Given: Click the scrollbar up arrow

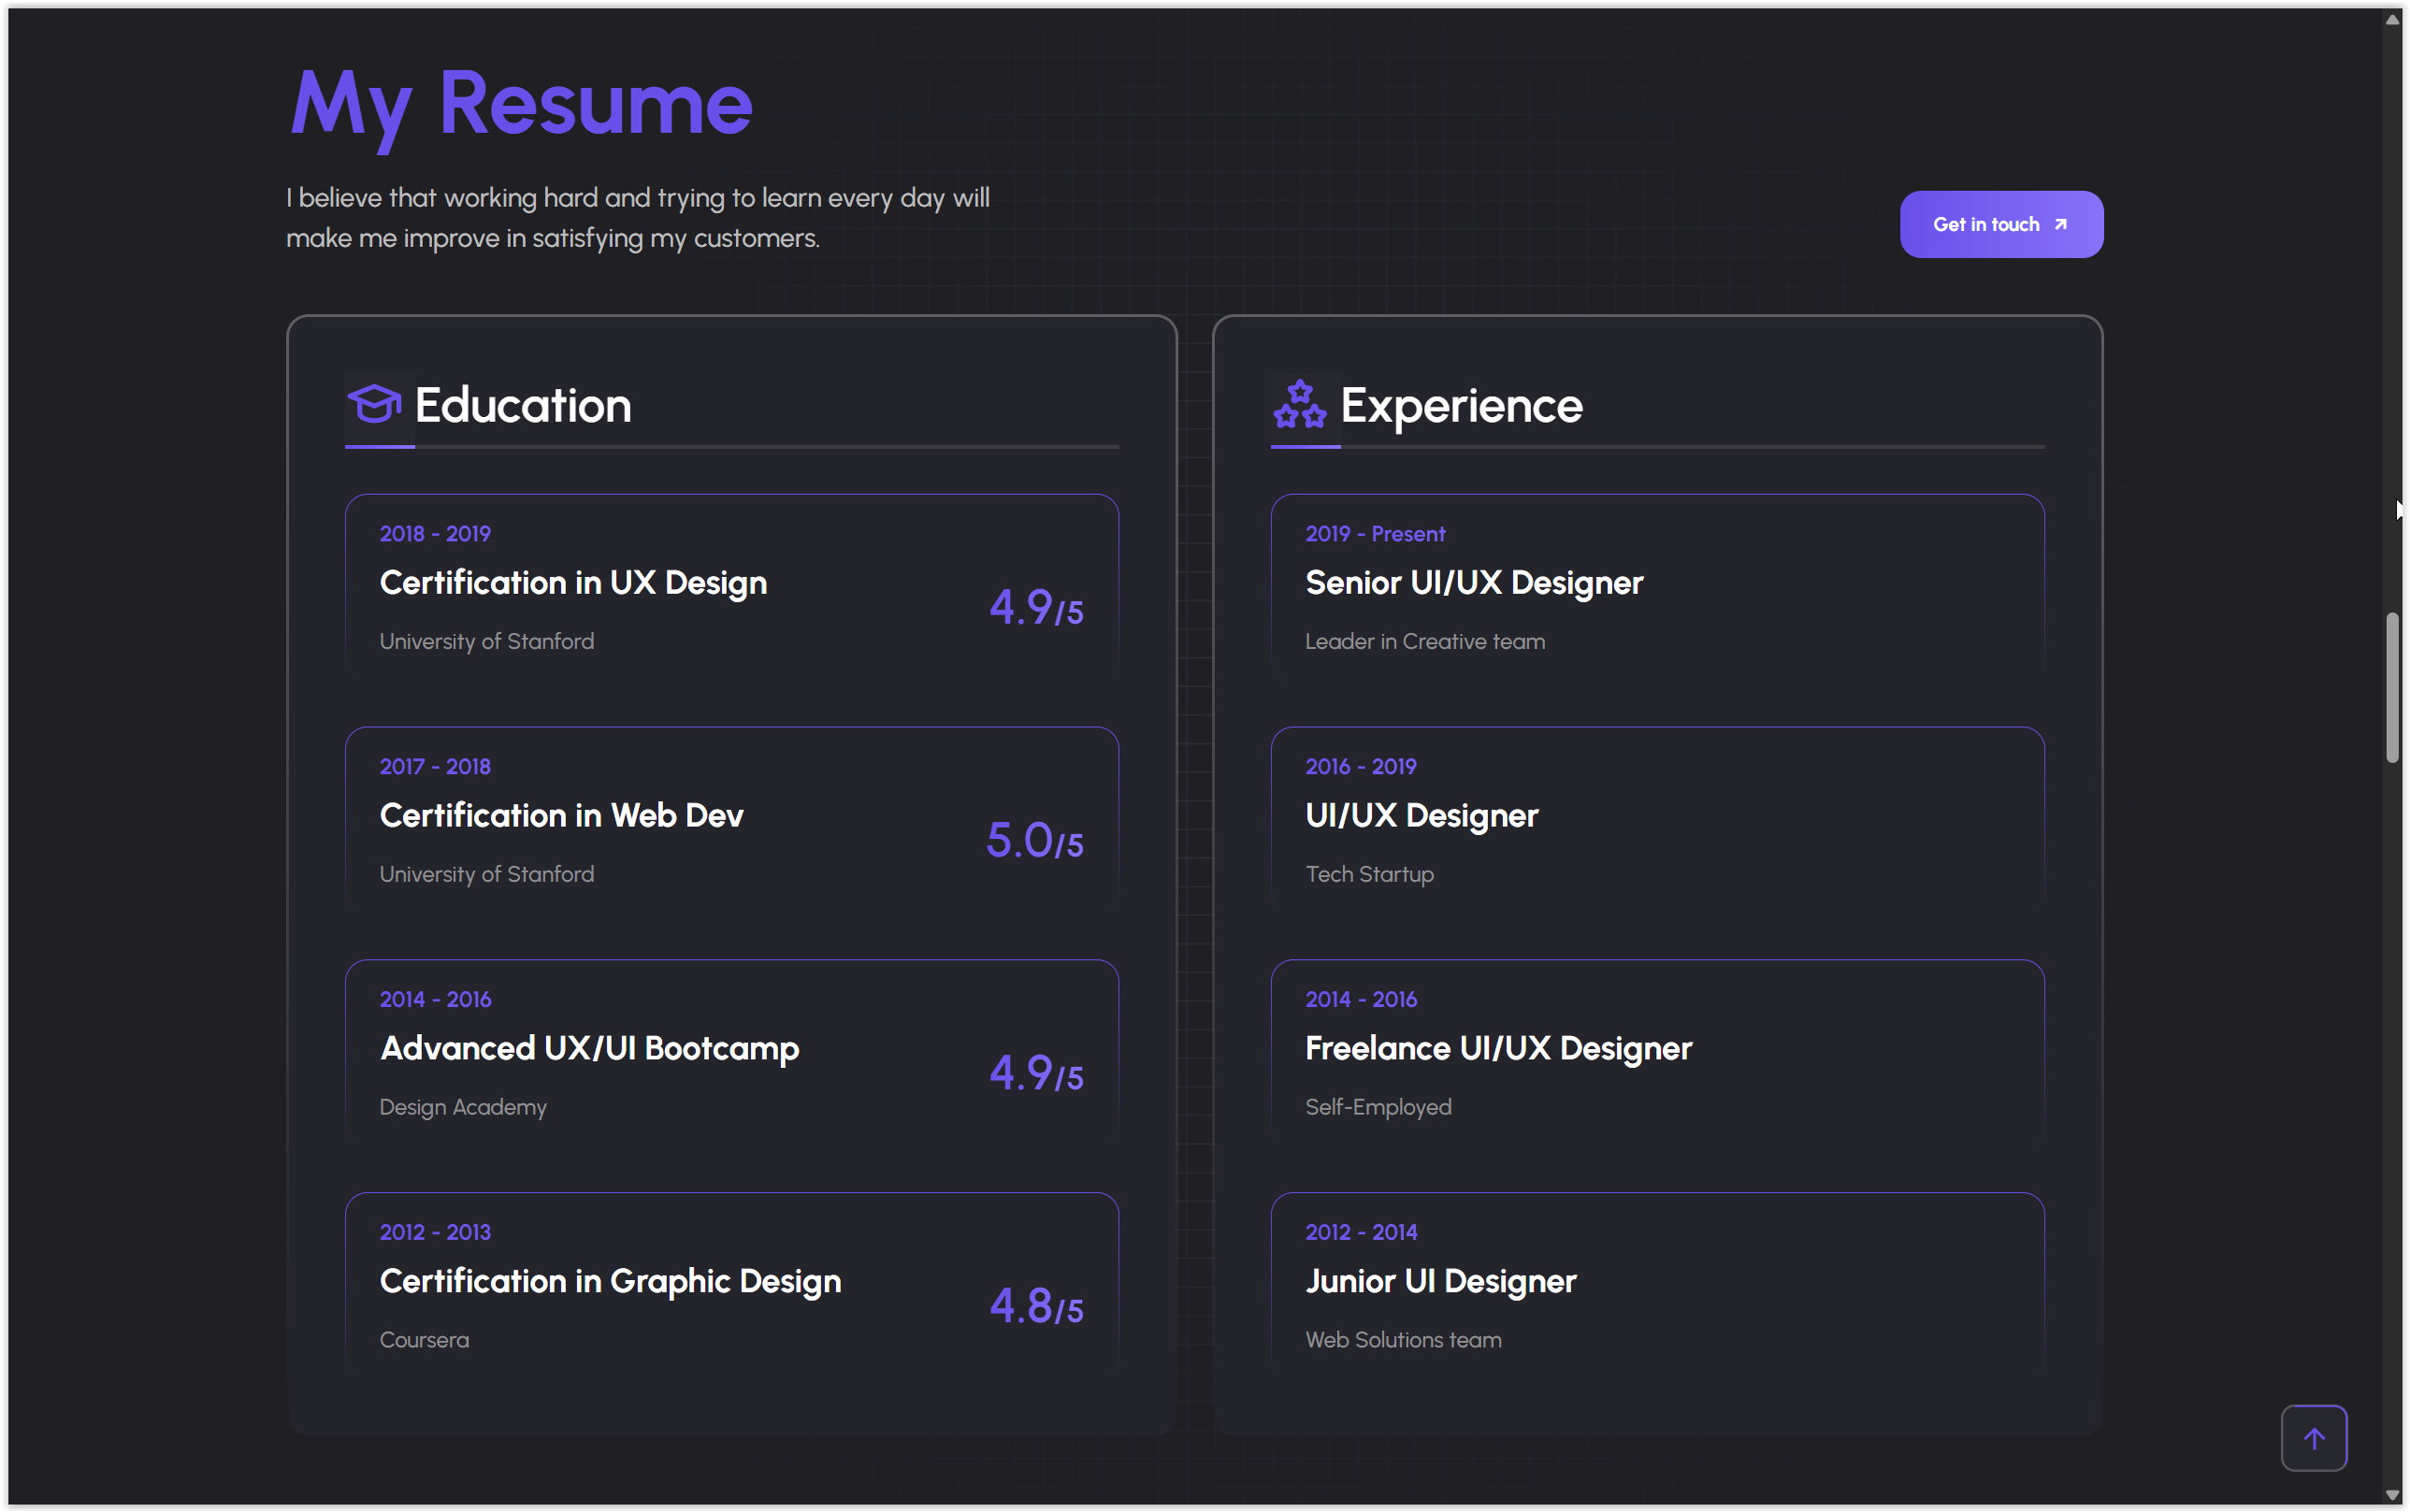Looking at the screenshot, I should click(x=2392, y=19).
